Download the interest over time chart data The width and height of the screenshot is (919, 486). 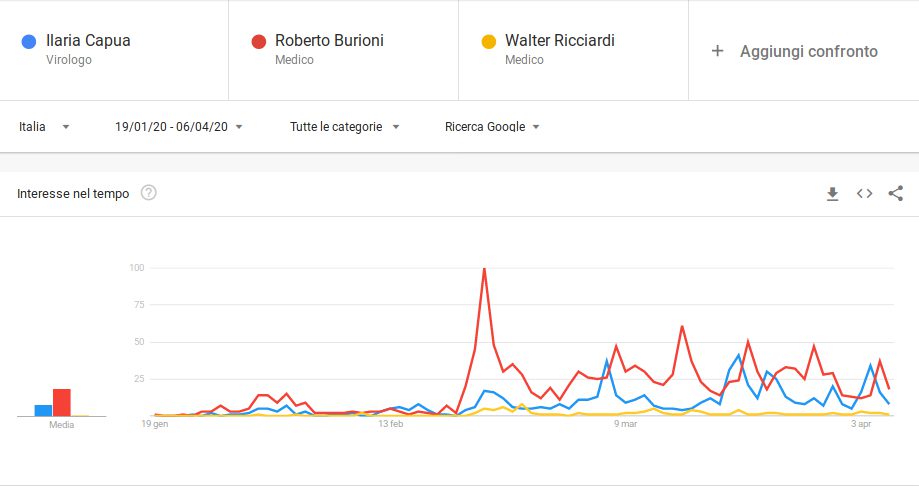[x=832, y=194]
